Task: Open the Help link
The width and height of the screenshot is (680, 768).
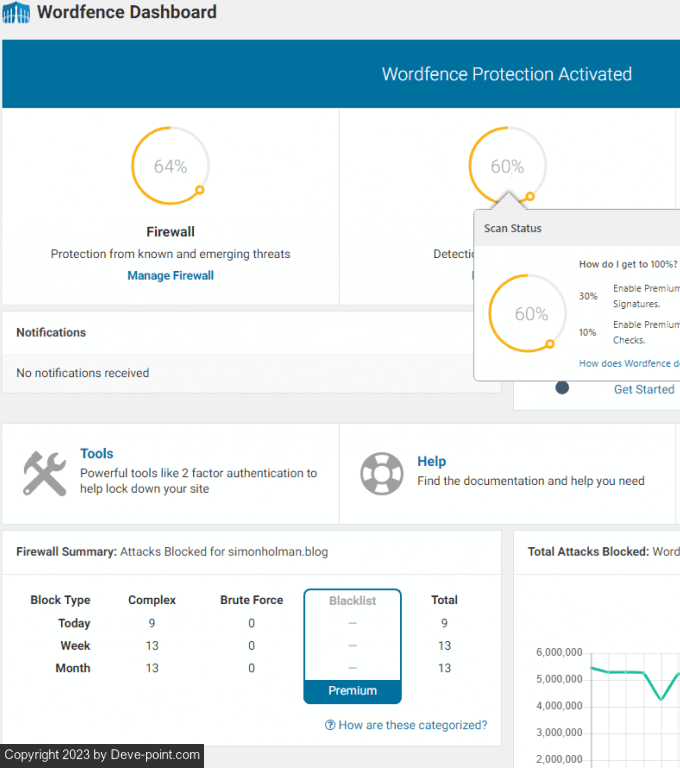Action: [431, 461]
